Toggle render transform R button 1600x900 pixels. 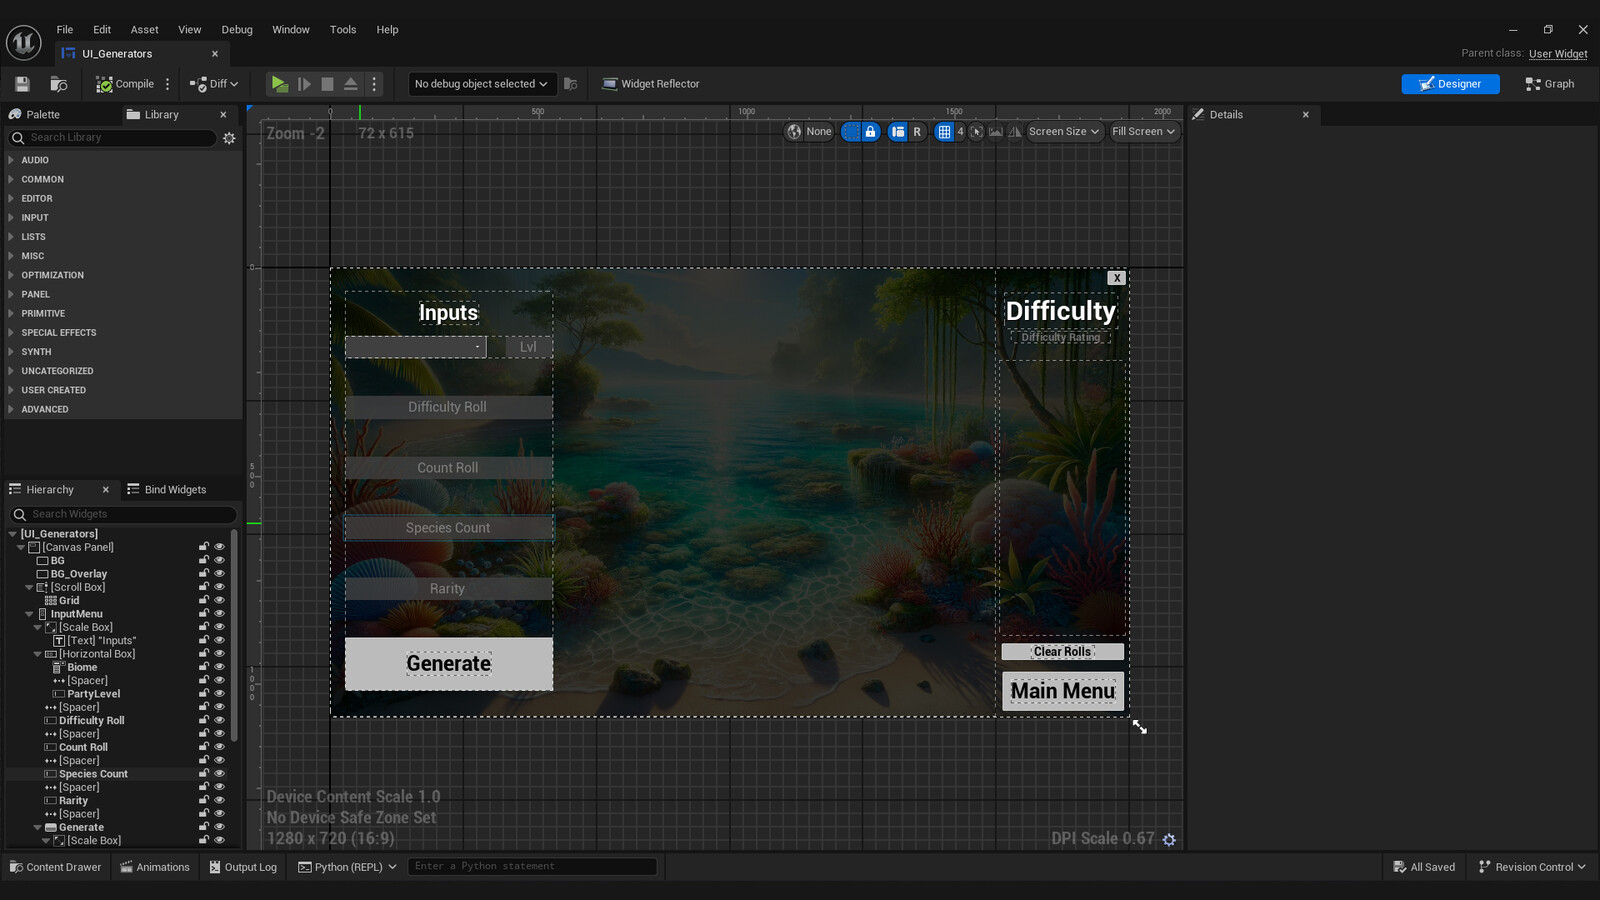click(917, 132)
